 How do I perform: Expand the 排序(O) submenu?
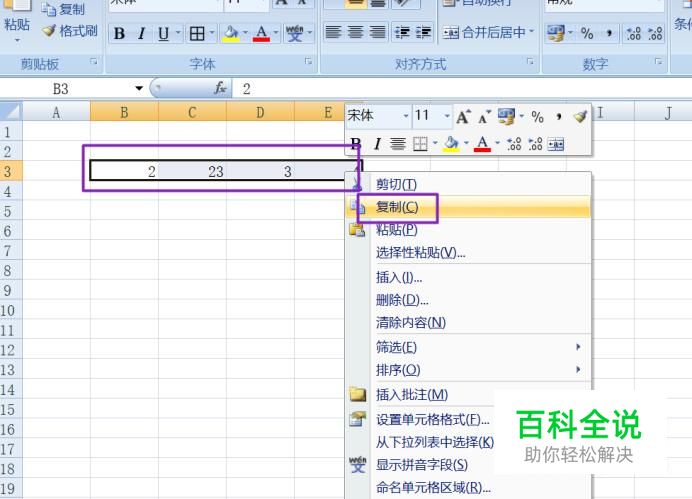pos(468,370)
